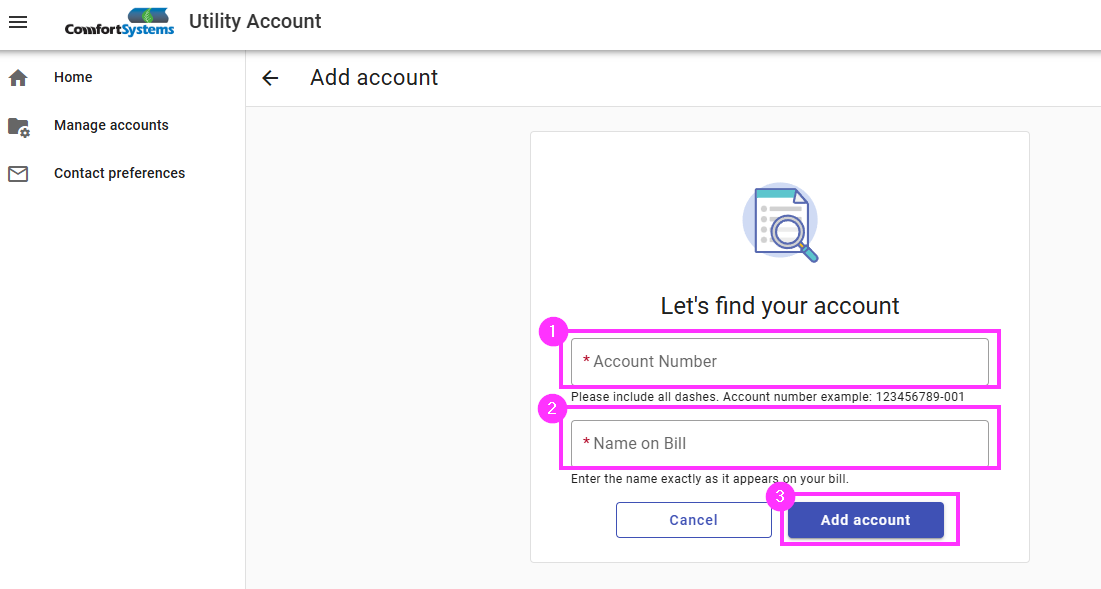Click the ComfortSystems logo
Image resolution: width=1101 pixels, height=589 pixels.
(117, 21)
